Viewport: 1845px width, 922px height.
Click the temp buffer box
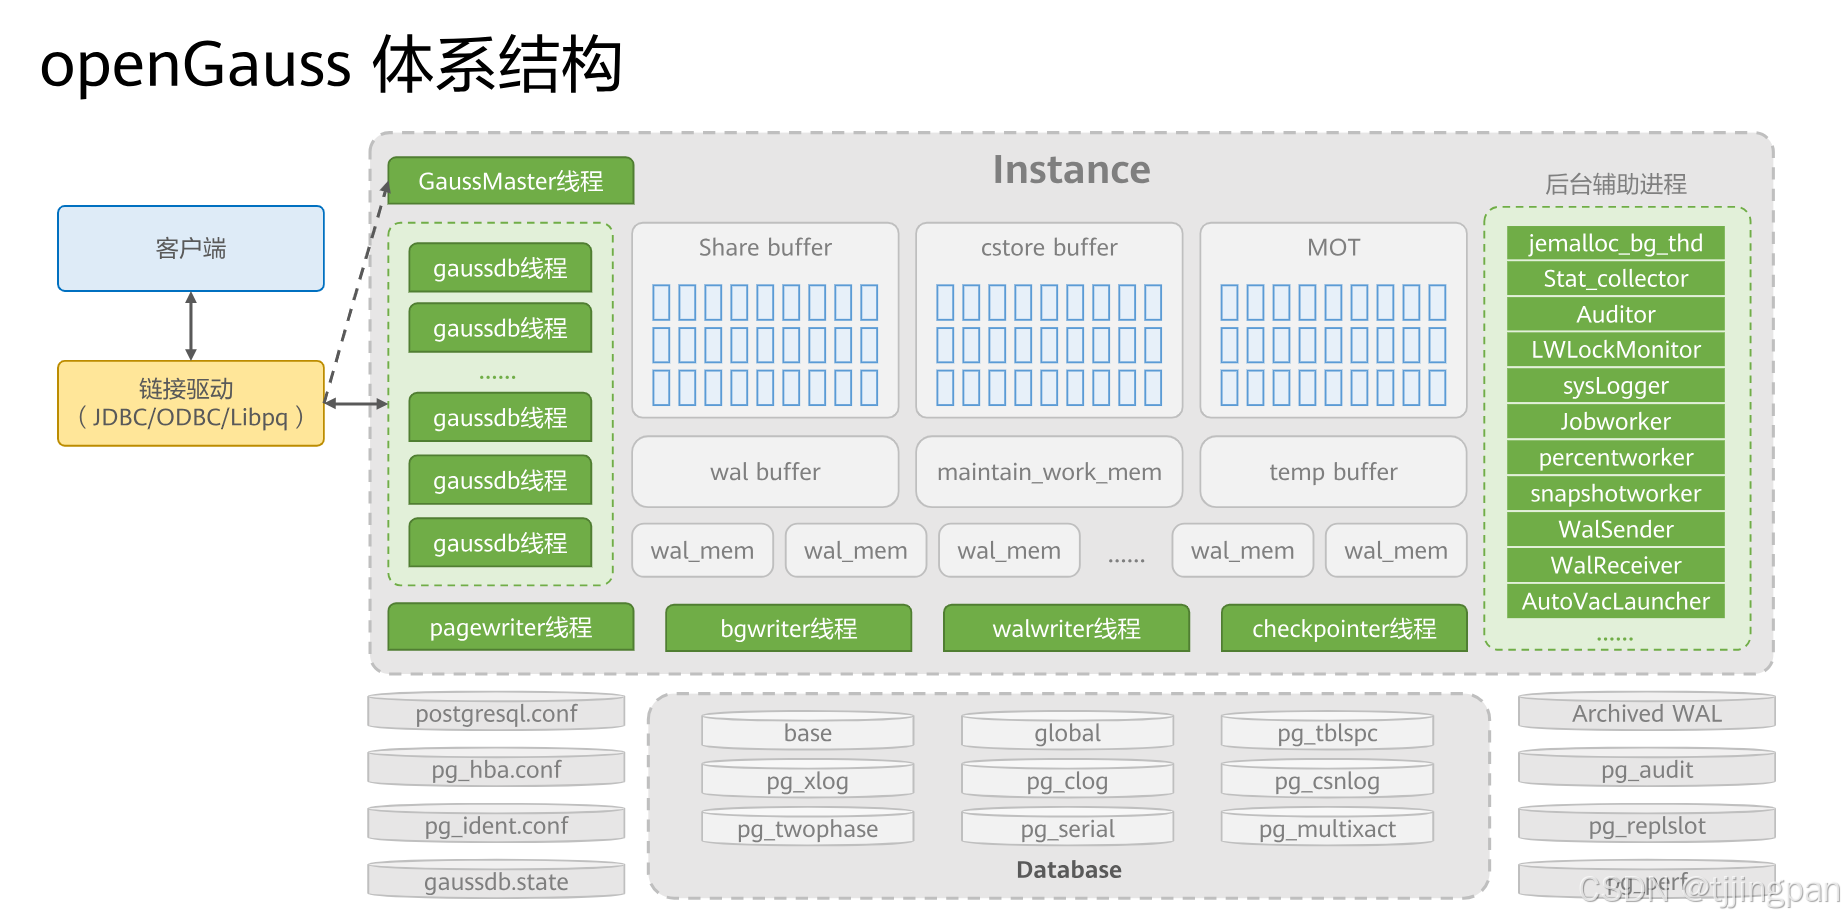(1333, 472)
